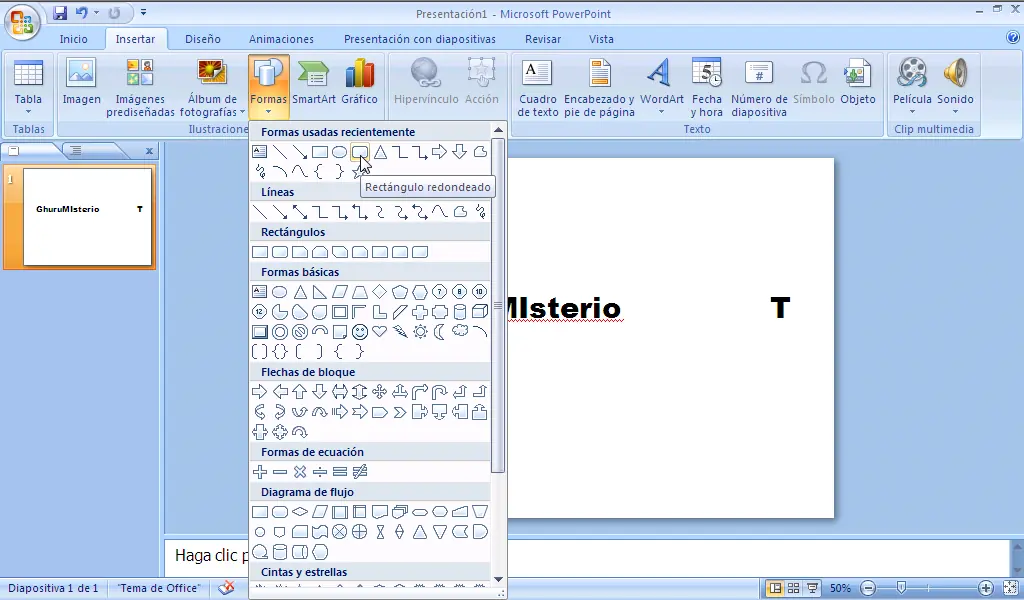The height and width of the screenshot is (600, 1024).
Task: Switch to the Diseño tab
Action: point(202,39)
